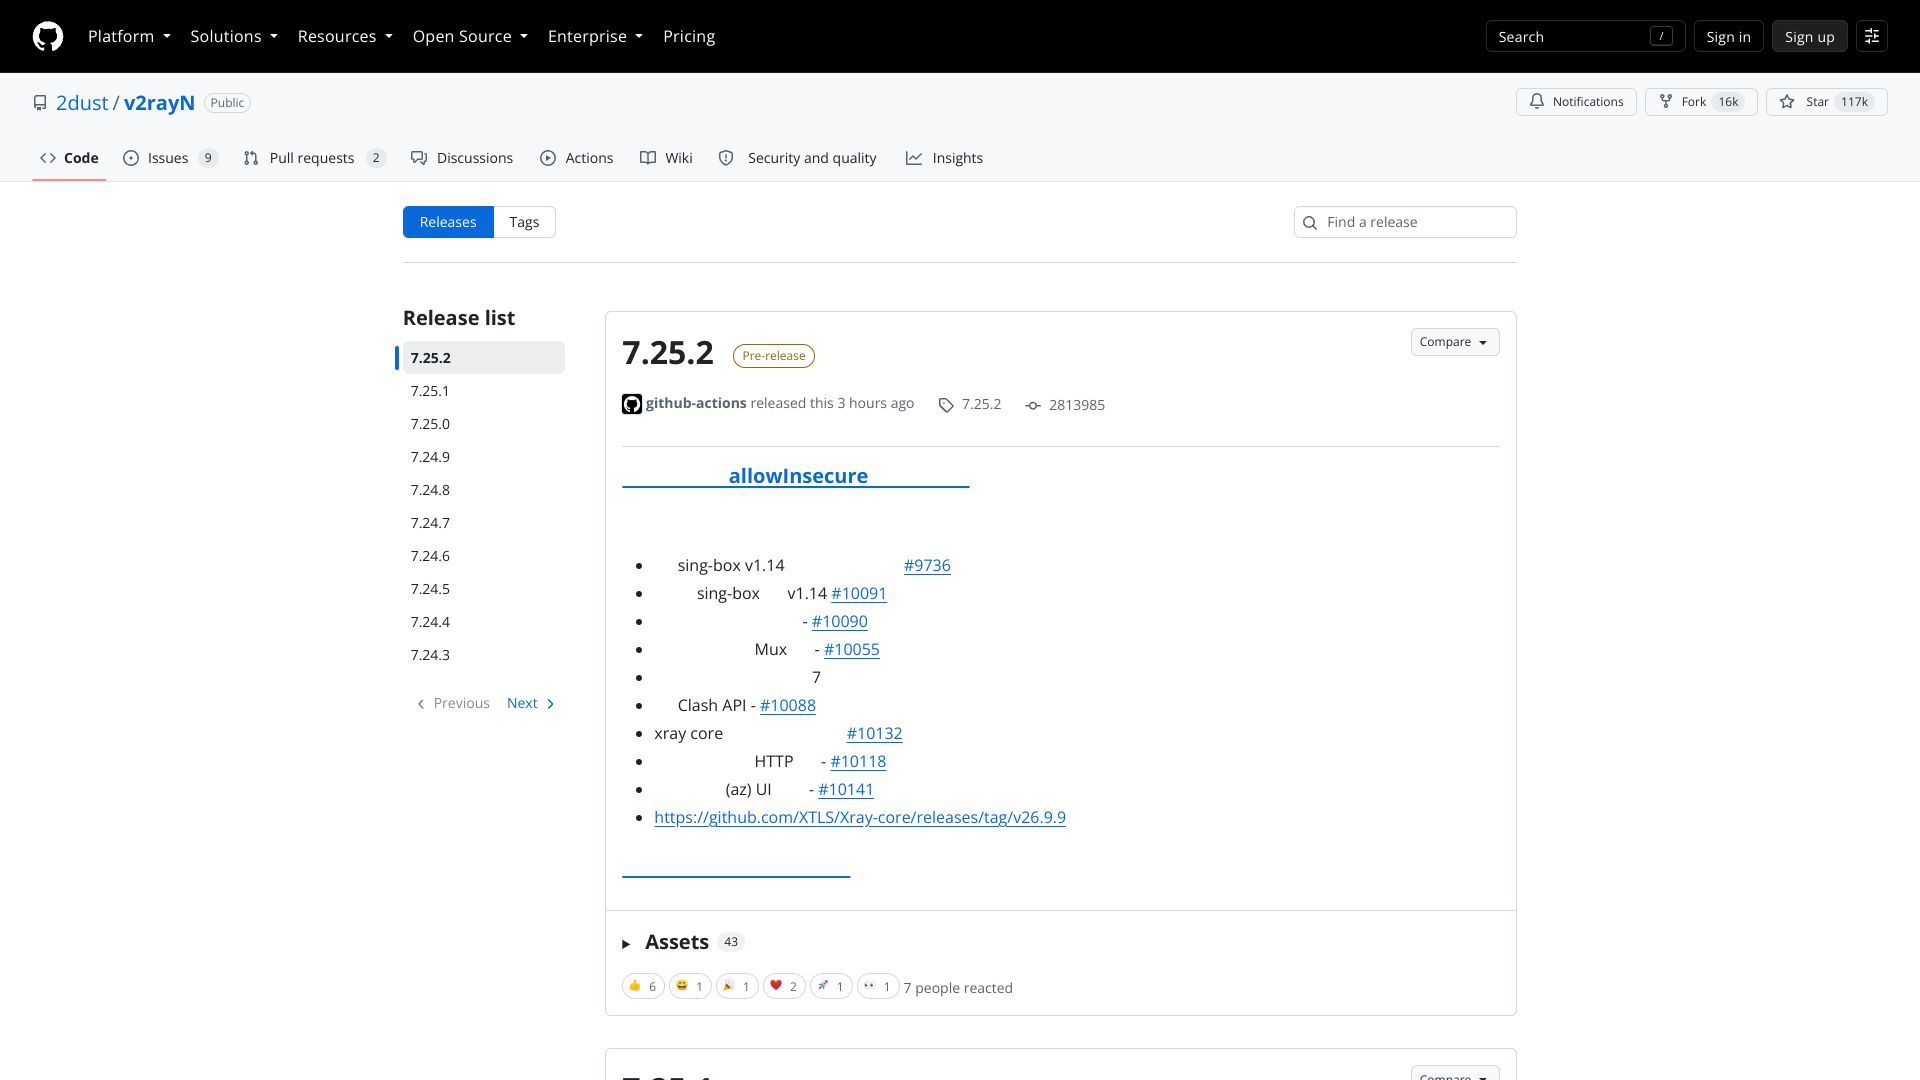Select release 7.24.4 in release list

tap(484, 622)
